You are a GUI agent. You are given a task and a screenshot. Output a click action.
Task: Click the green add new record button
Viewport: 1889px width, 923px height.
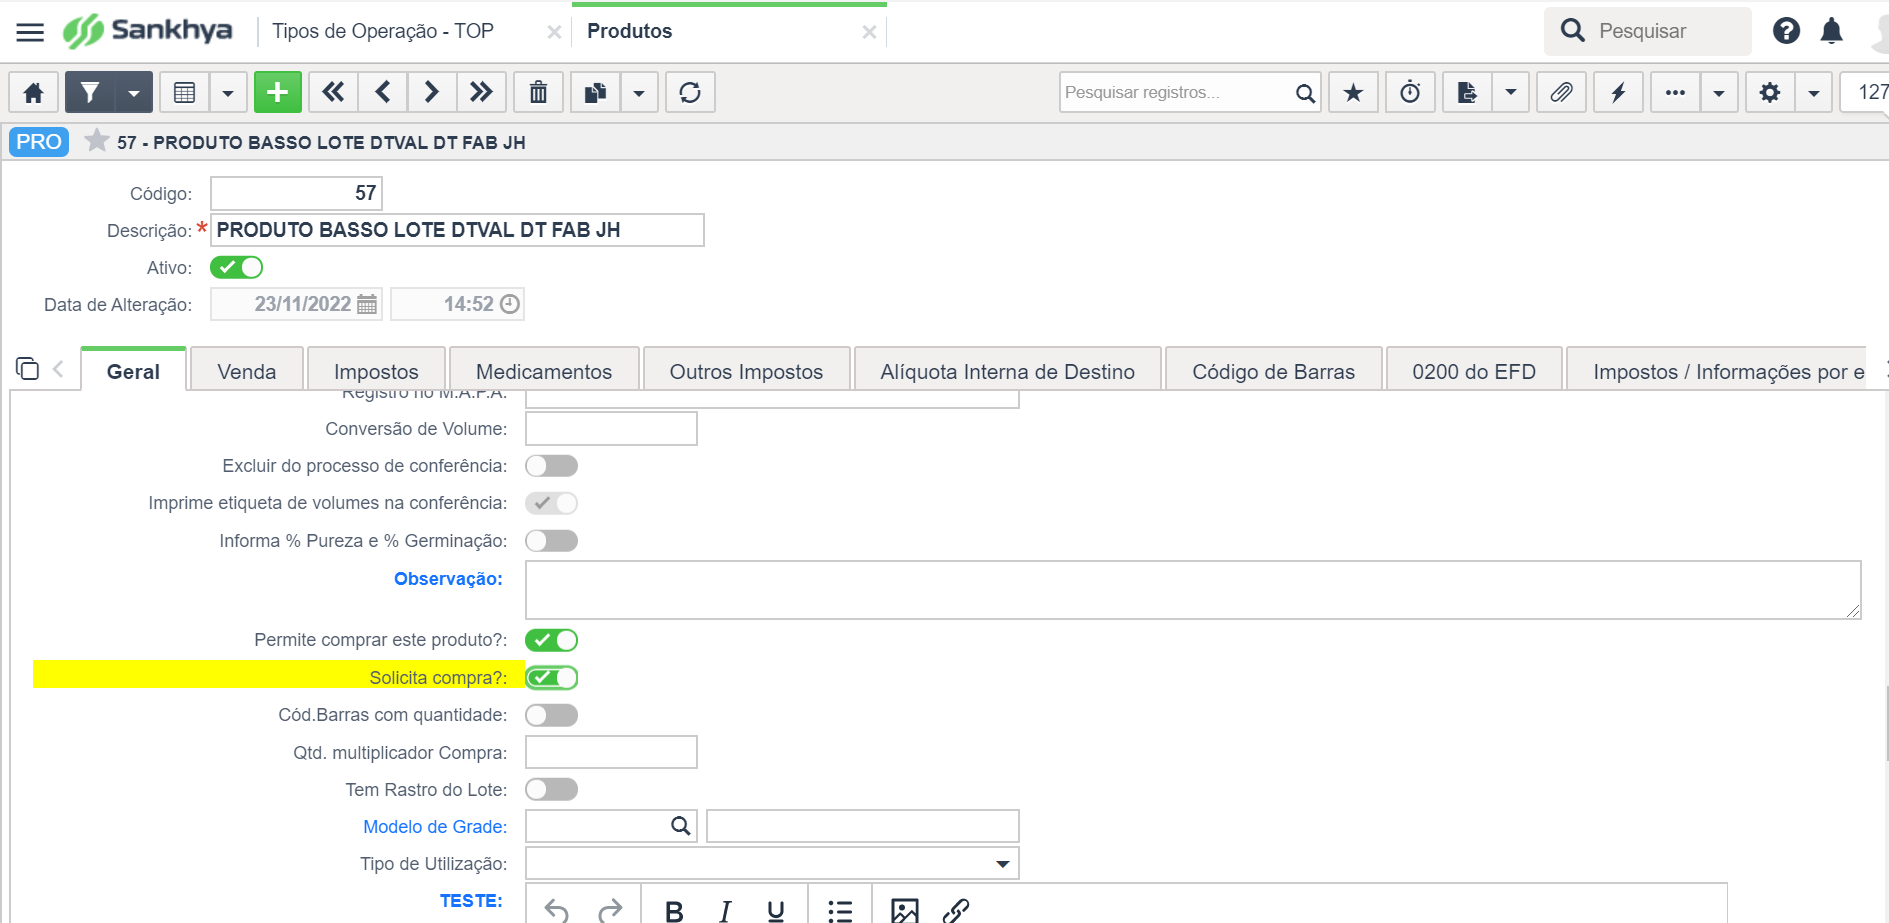tap(277, 92)
